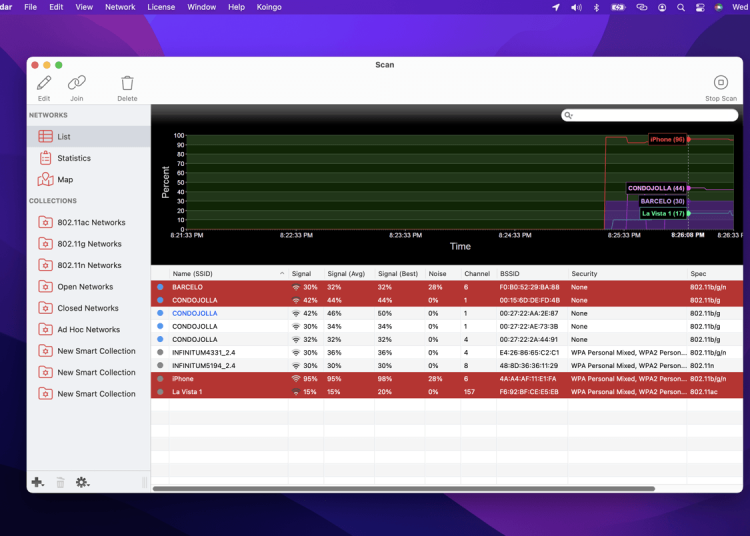750x536 pixels.
Task: Open the Network menu in menu bar
Action: [120, 7]
